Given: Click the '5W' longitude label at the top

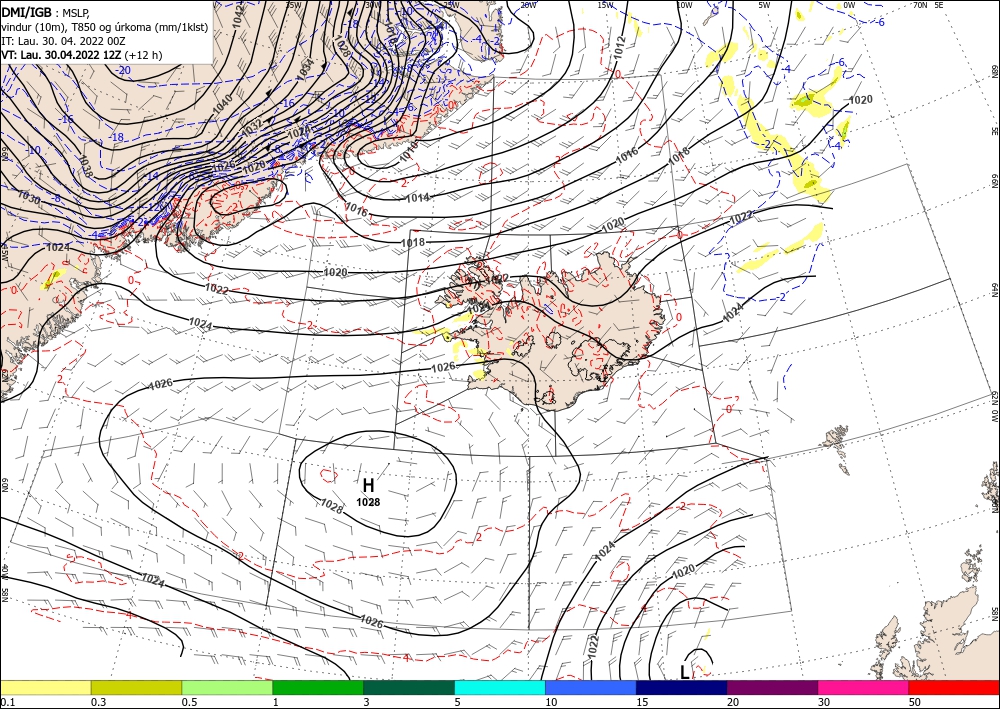Looking at the screenshot, I should pos(765,5).
